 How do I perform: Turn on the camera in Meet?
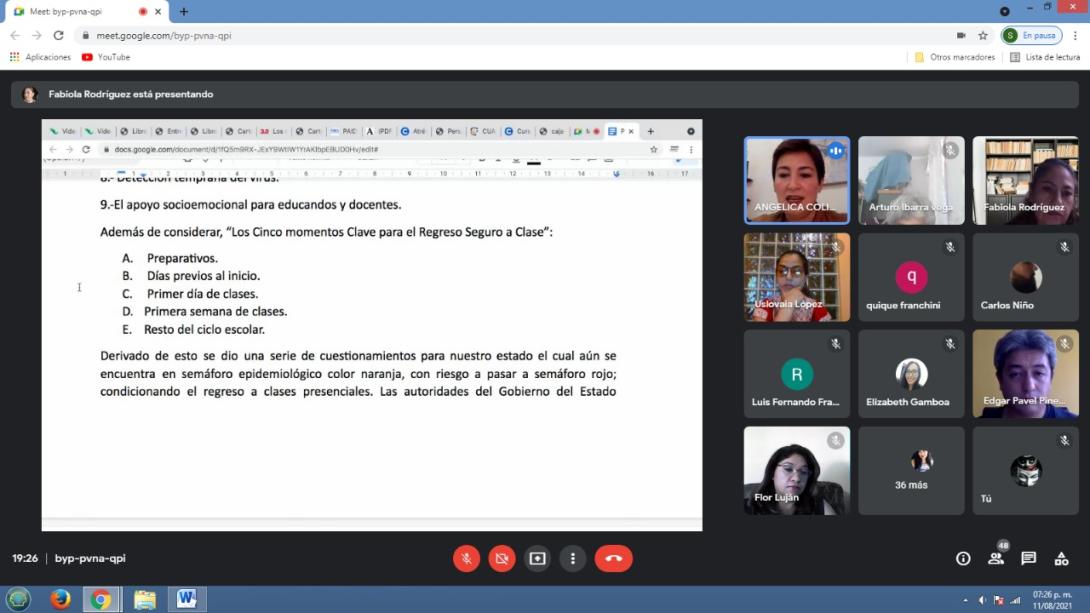pyautogui.click(x=502, y=558)
